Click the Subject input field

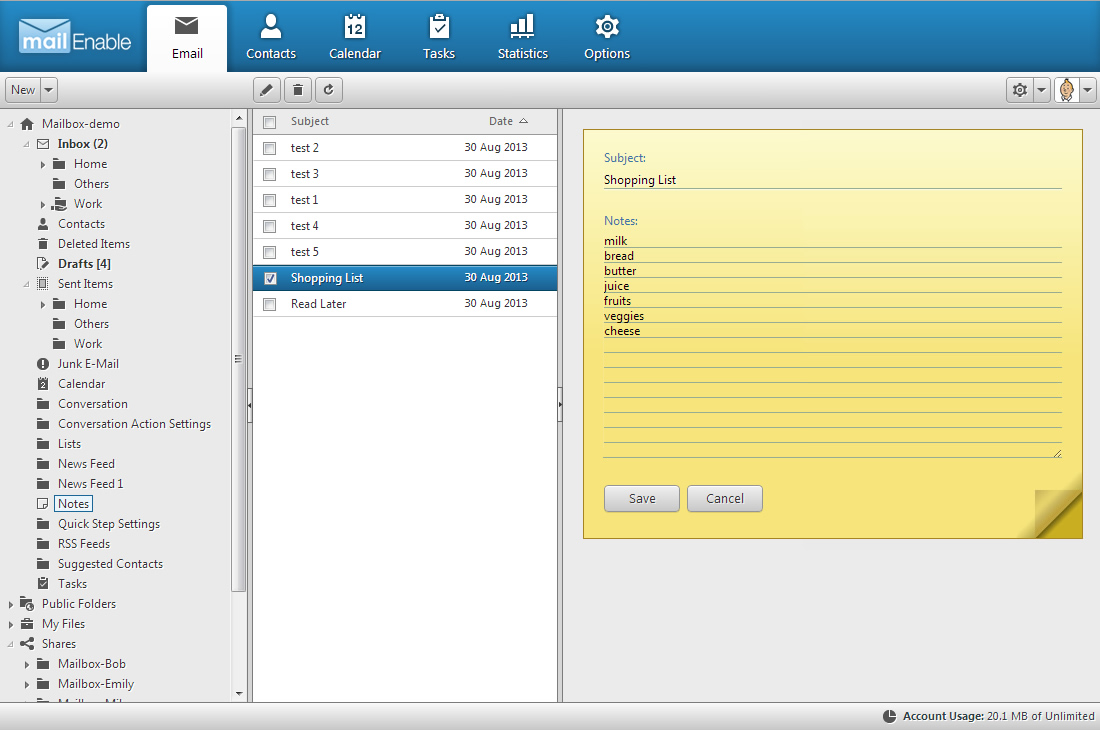click(830, 180)
